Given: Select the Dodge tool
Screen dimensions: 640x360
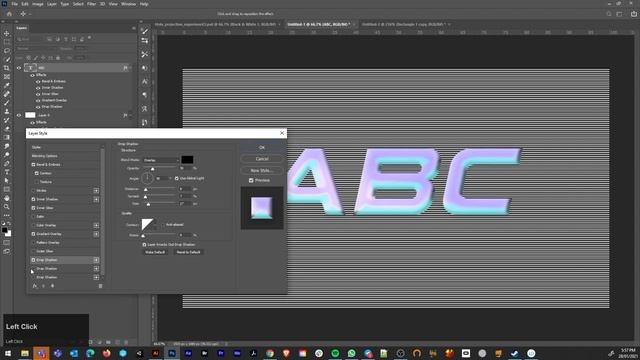Looking at the screenshot, I should tap(7, 155).
